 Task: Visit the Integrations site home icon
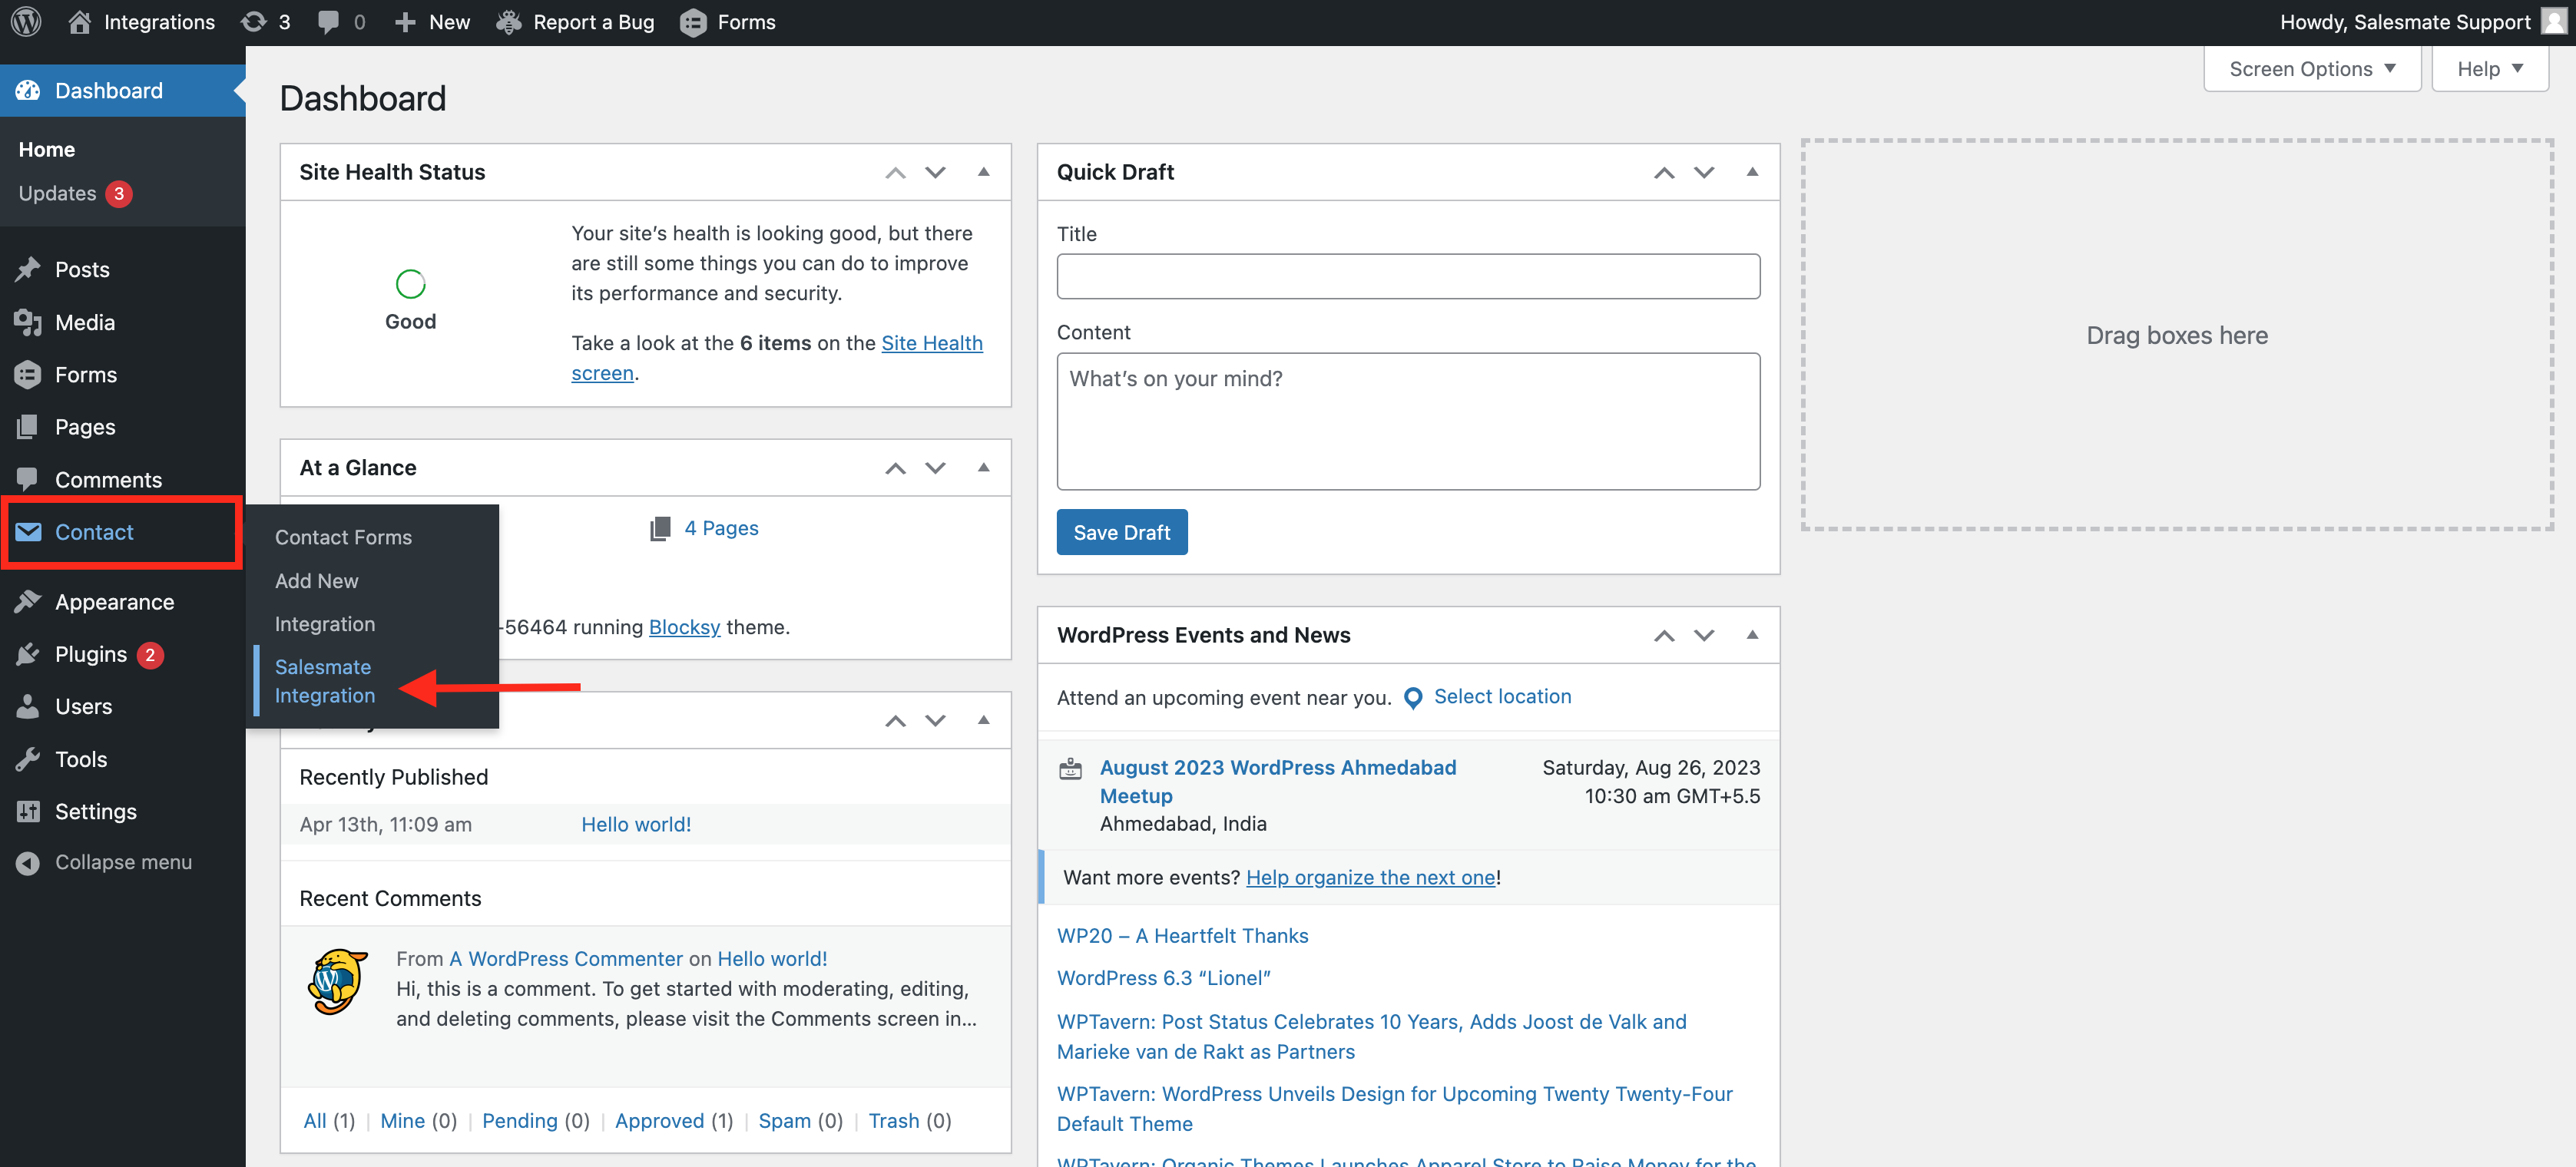coord(80,22)
